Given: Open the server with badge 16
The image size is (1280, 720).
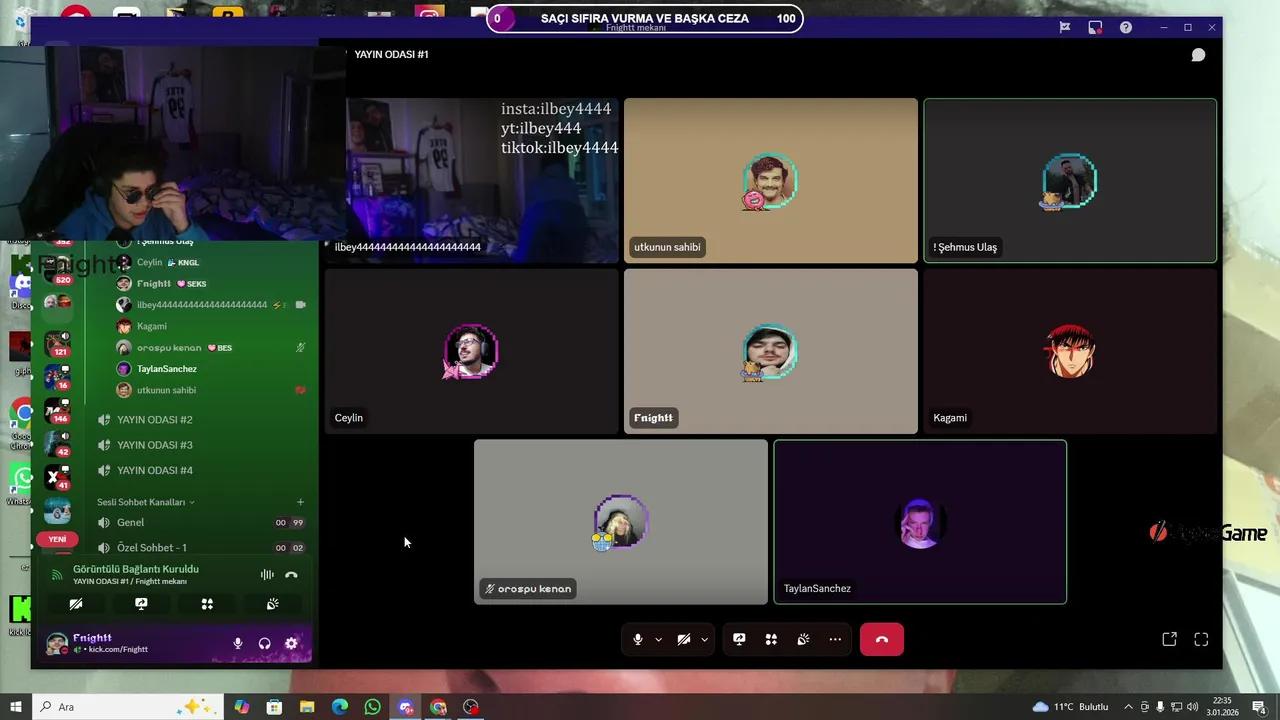Looking at the screenshot, I should click(x=57, y=378).
